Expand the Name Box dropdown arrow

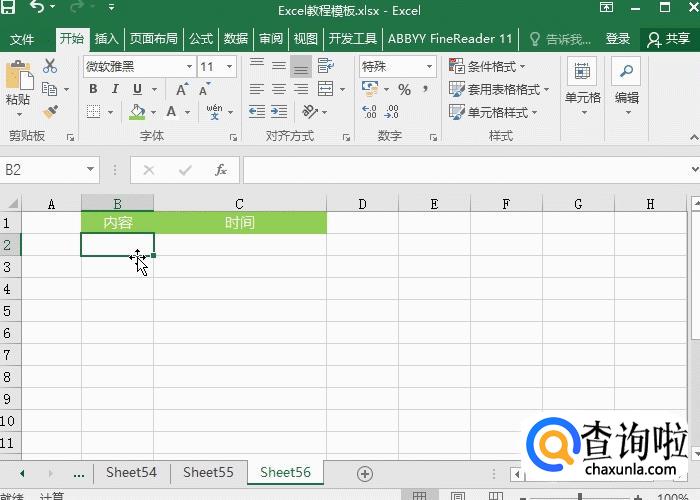(90, 169)
